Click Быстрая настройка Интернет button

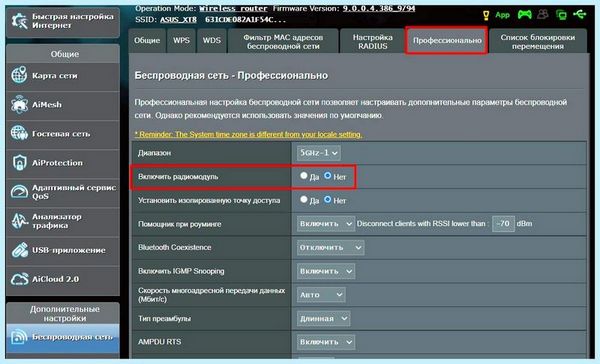[63, 21]
